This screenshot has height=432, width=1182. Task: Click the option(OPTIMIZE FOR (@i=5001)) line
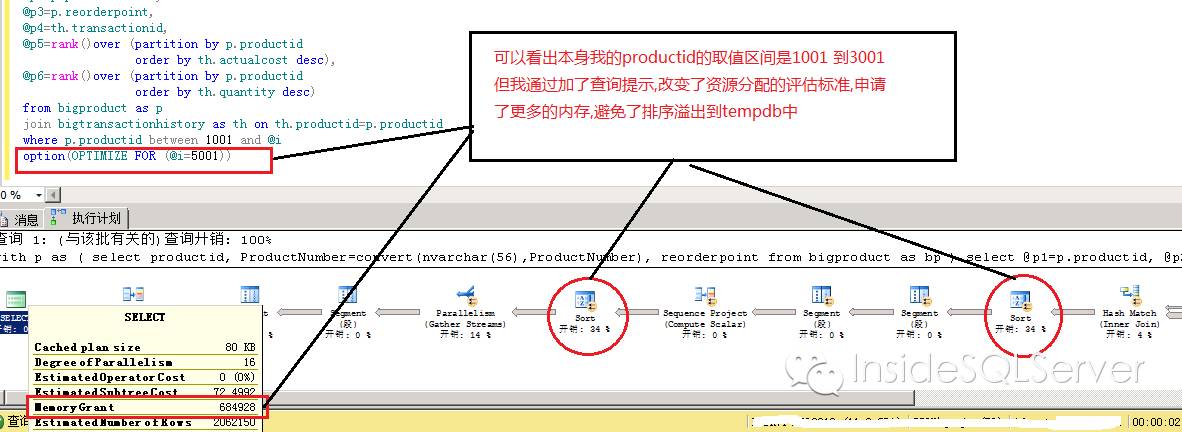(x=127, y=156)
